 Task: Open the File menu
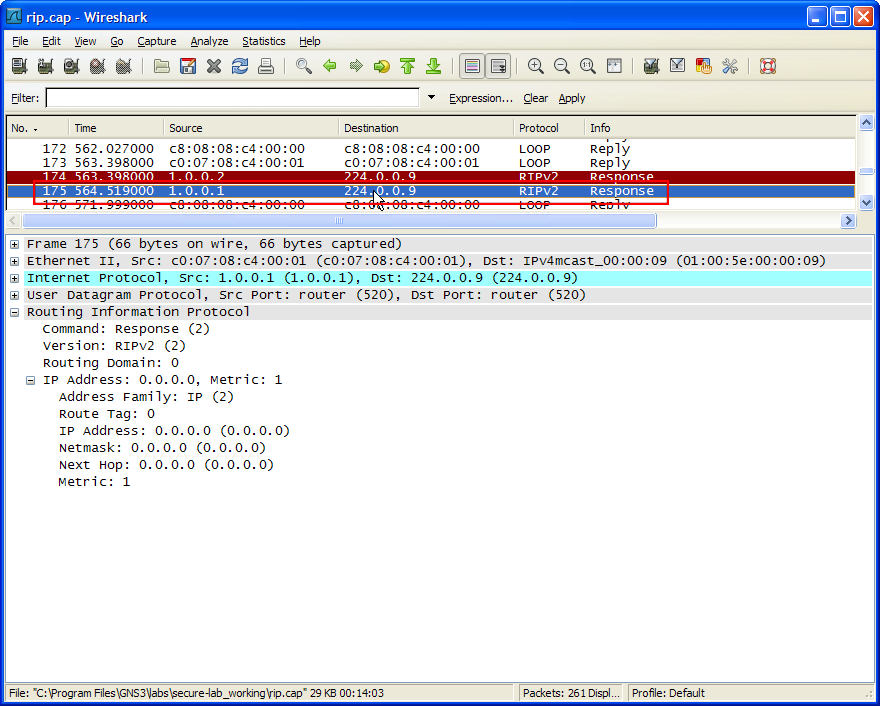tap(20, 41)
